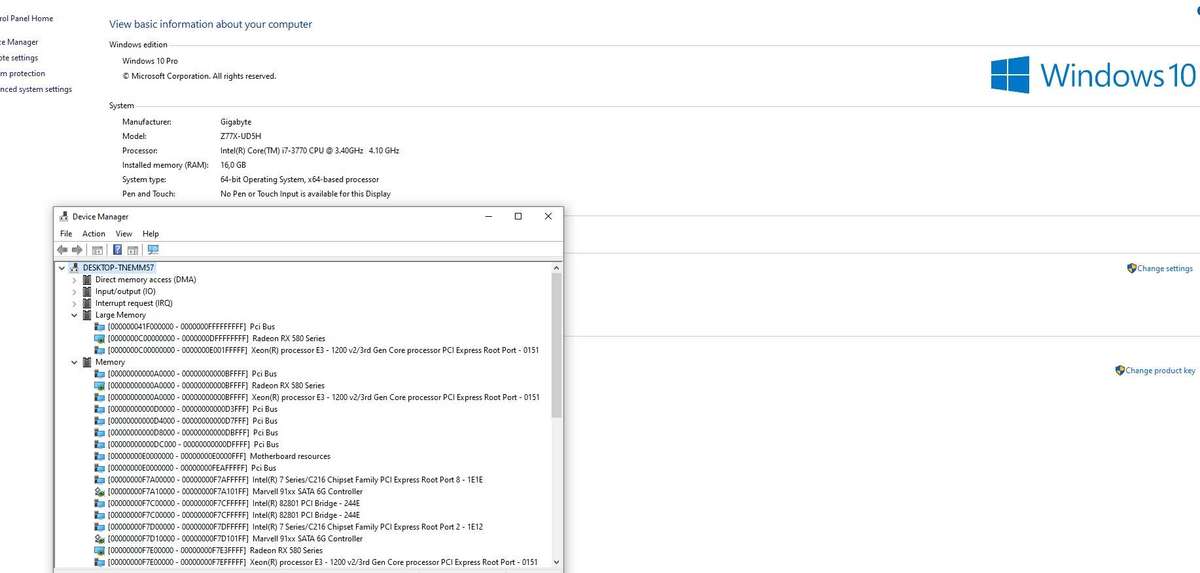Image resolution: width=1200 pixels, height=573 pixels.
Task: Open the View menu
Action: coord(124,234)
